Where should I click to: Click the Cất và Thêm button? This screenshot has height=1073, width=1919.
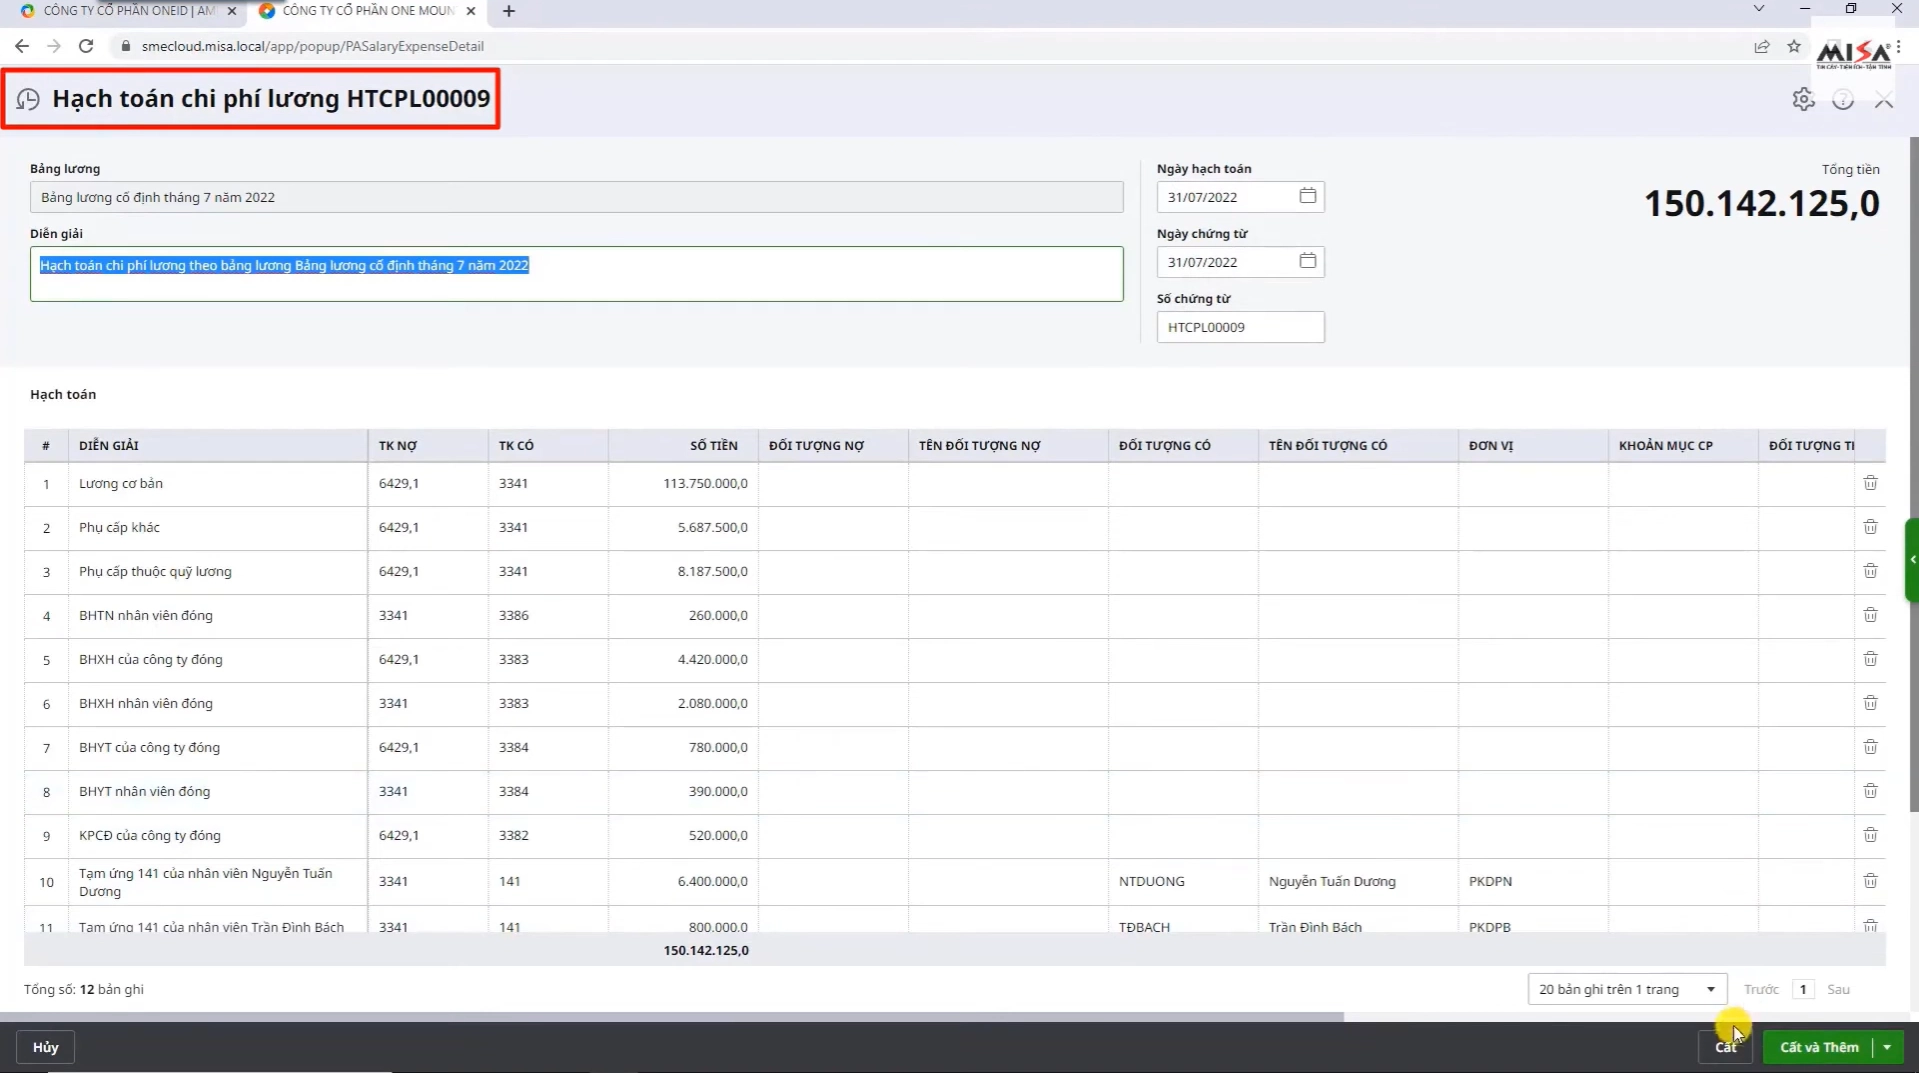point(1818,1047)
